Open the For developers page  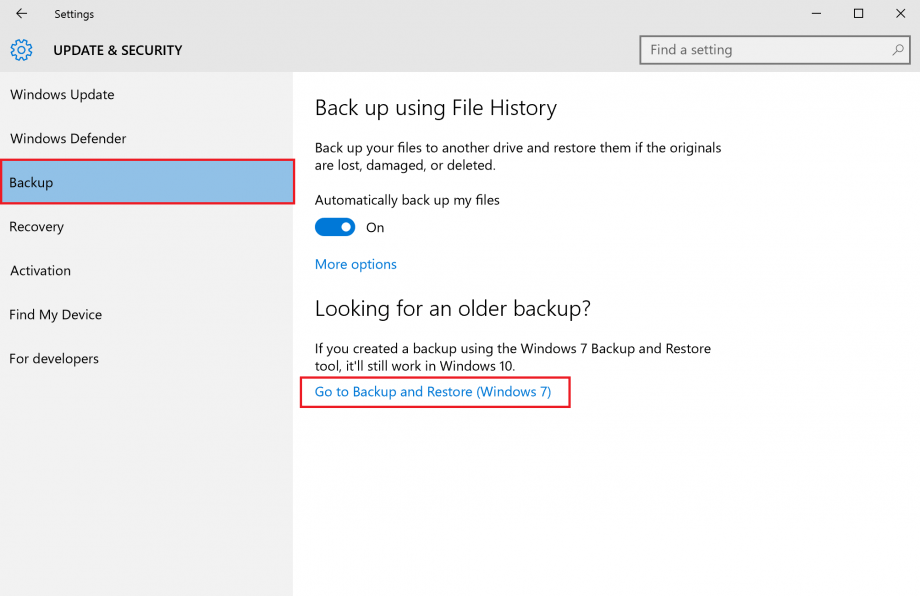[x=54, y=359]
